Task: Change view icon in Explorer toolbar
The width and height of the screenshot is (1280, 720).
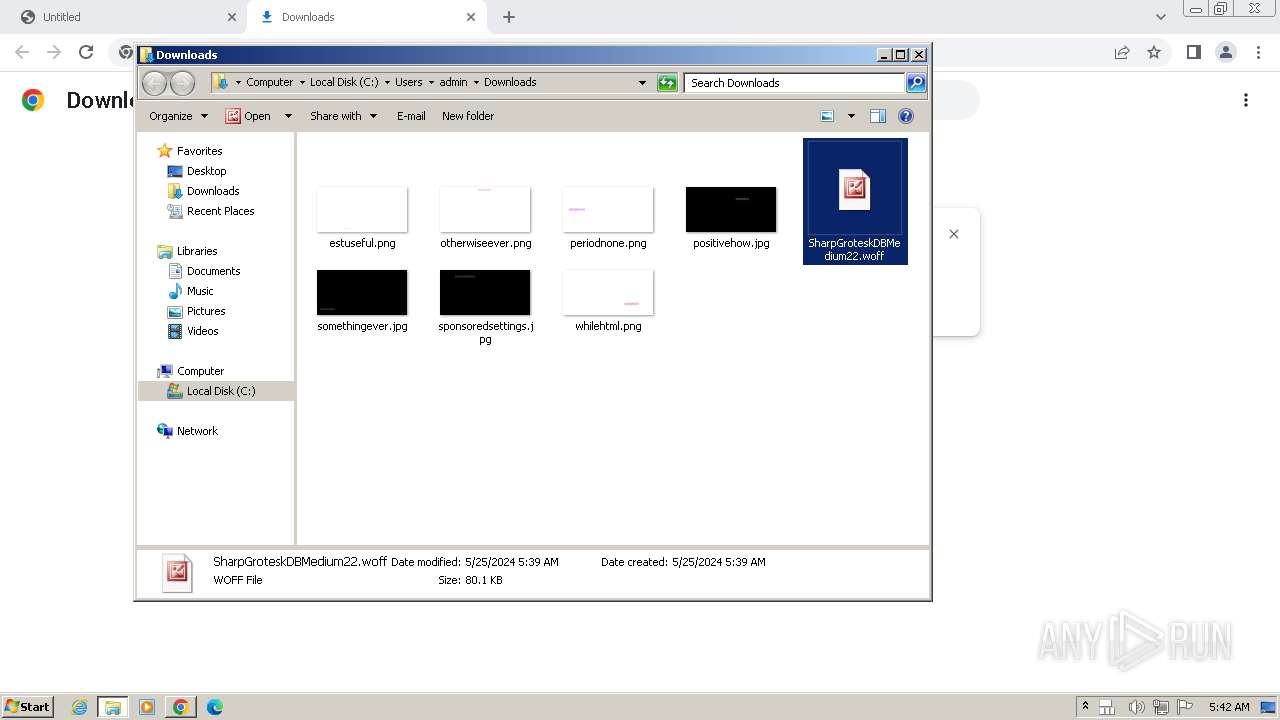Action: click(827, 116)
